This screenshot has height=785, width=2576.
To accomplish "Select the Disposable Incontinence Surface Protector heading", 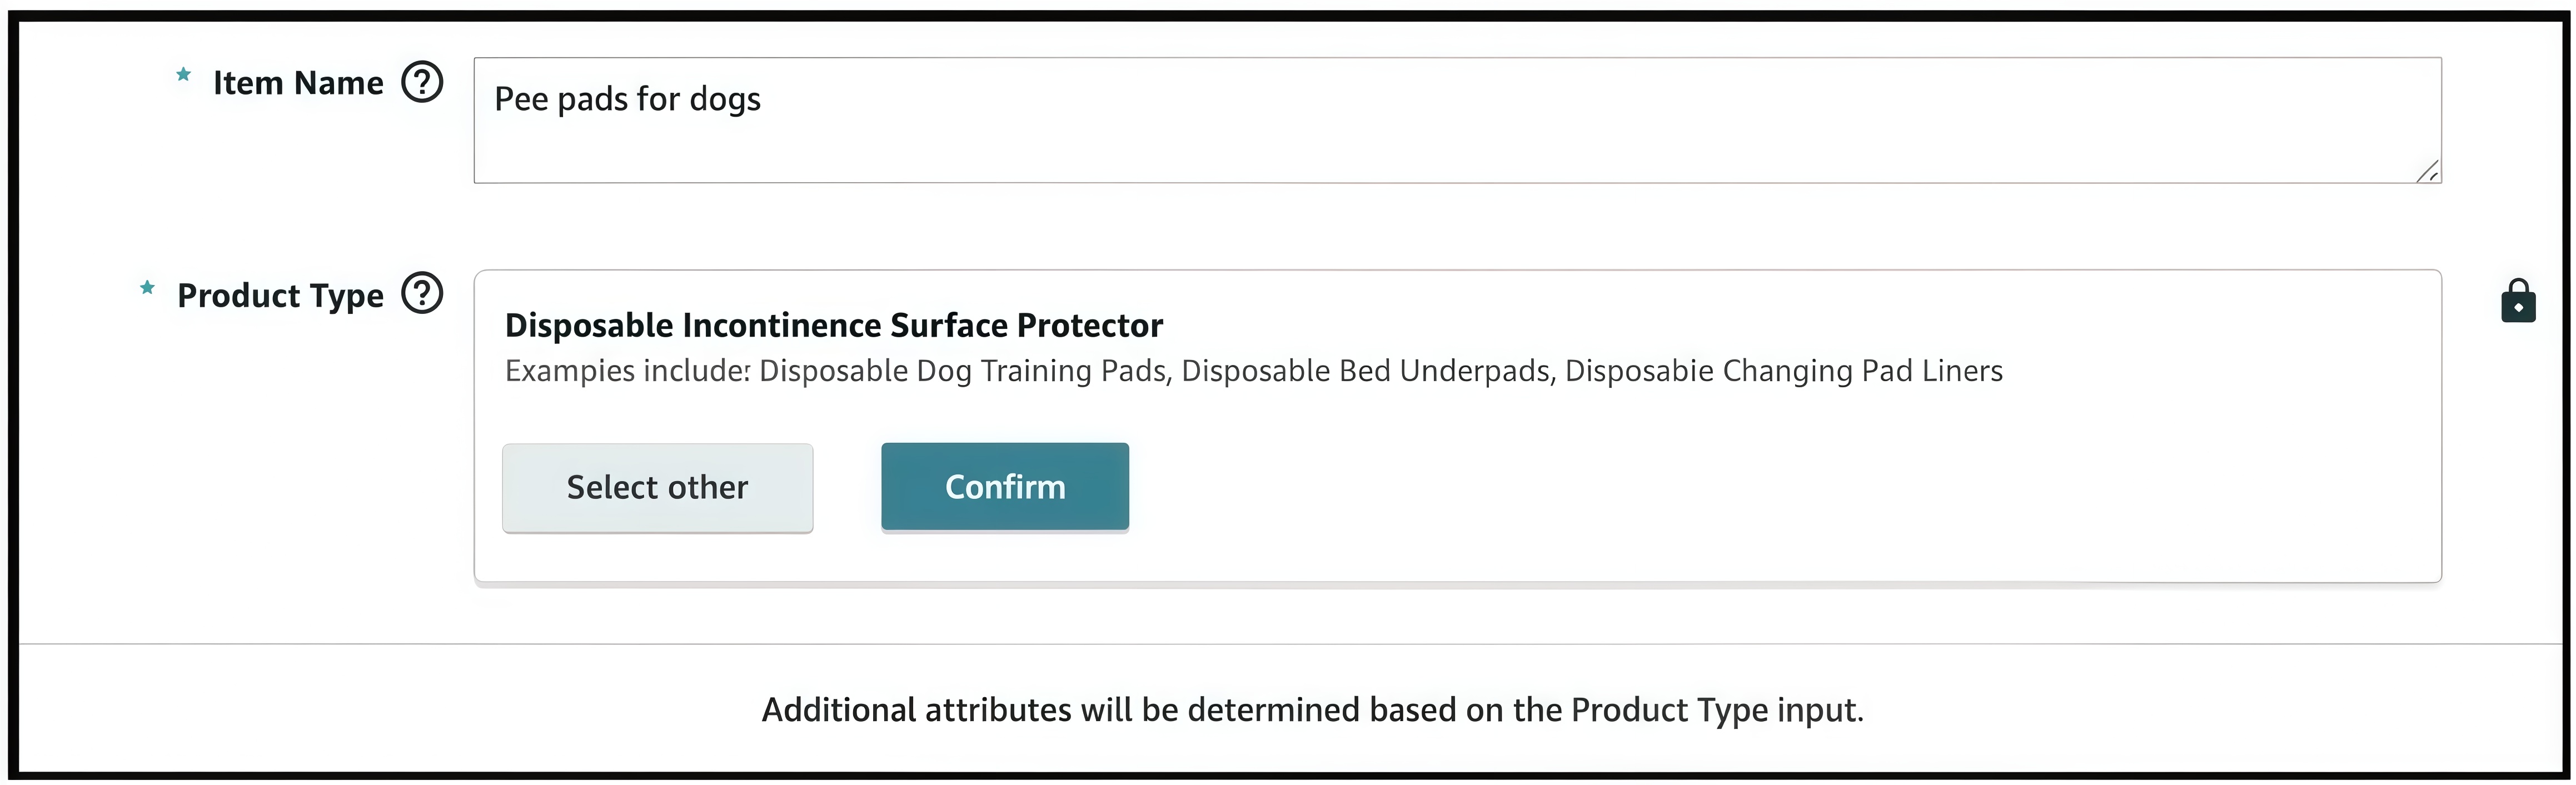I will coord(833,326).
